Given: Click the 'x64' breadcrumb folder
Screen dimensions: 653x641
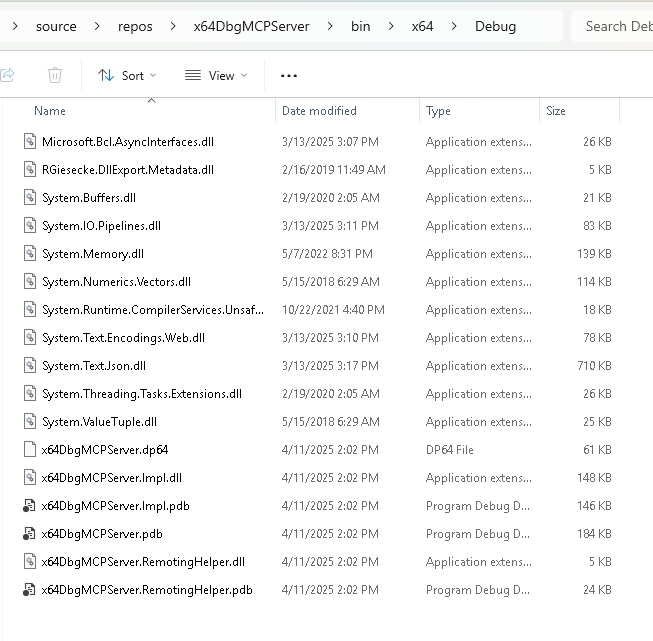Looking at the screenshot, I should pos(422,26).
